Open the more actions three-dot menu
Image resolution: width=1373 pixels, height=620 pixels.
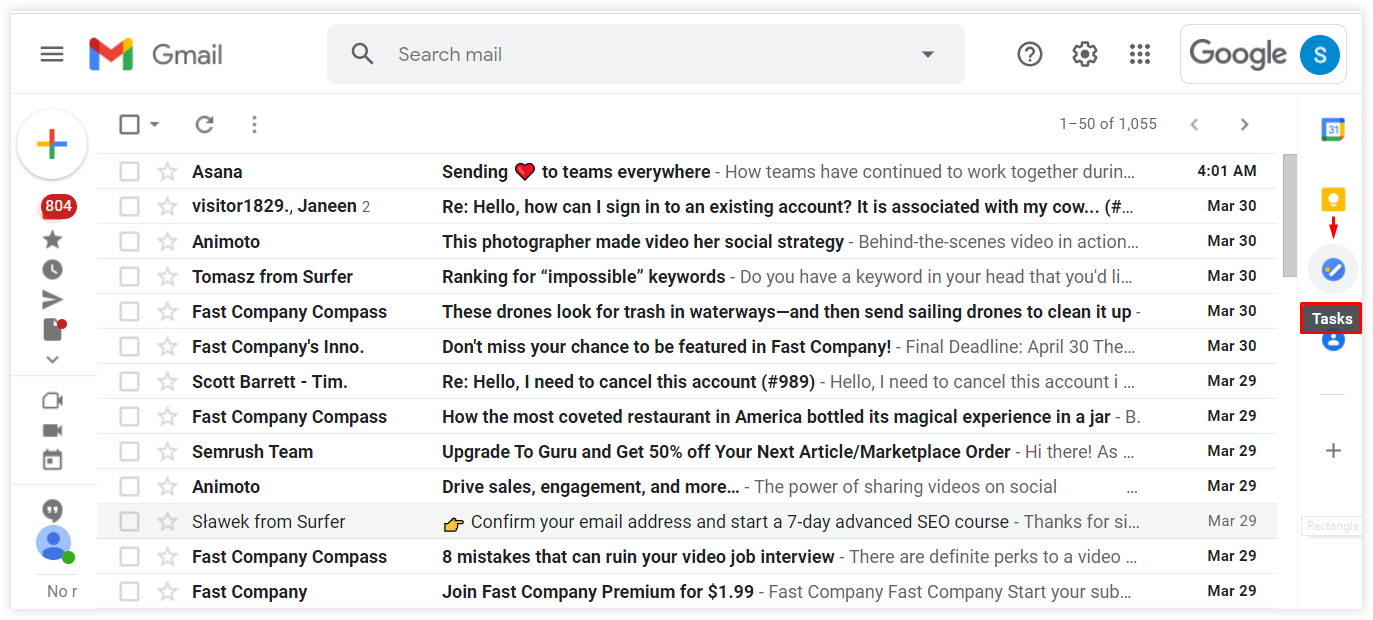[x=254, y=124]
